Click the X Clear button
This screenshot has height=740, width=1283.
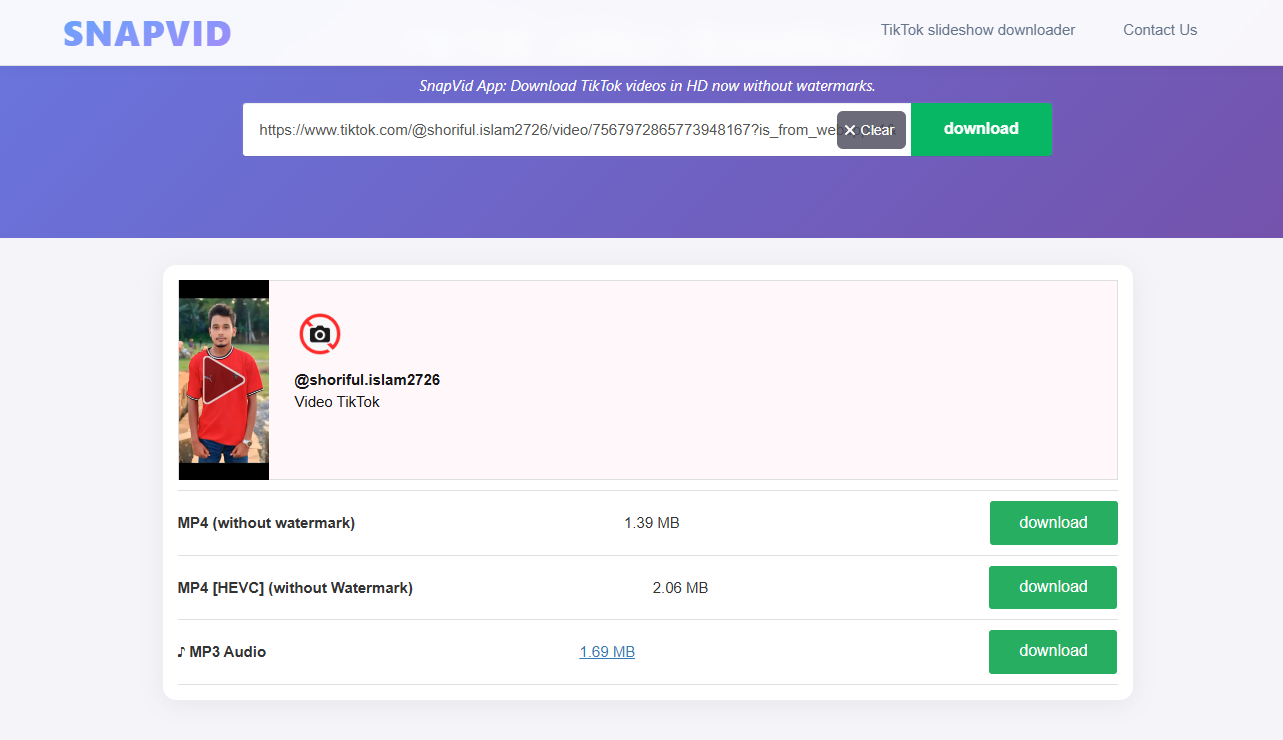pyautogui.click(x=871, y=130)
